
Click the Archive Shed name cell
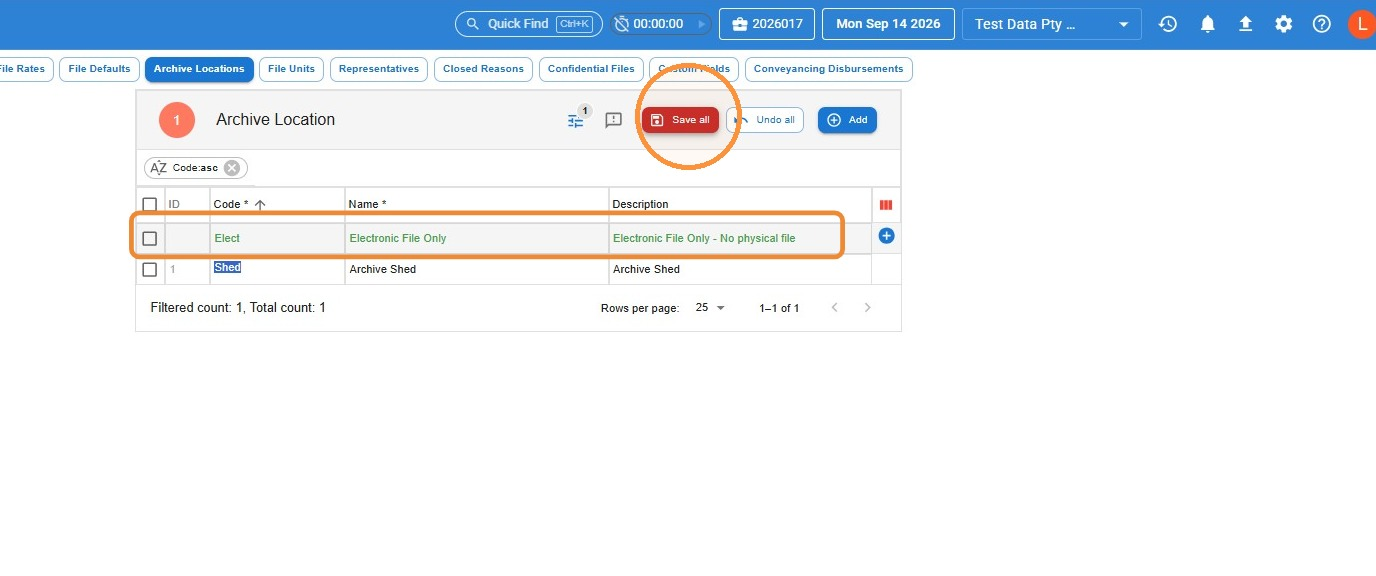click(x=477, y=270)
